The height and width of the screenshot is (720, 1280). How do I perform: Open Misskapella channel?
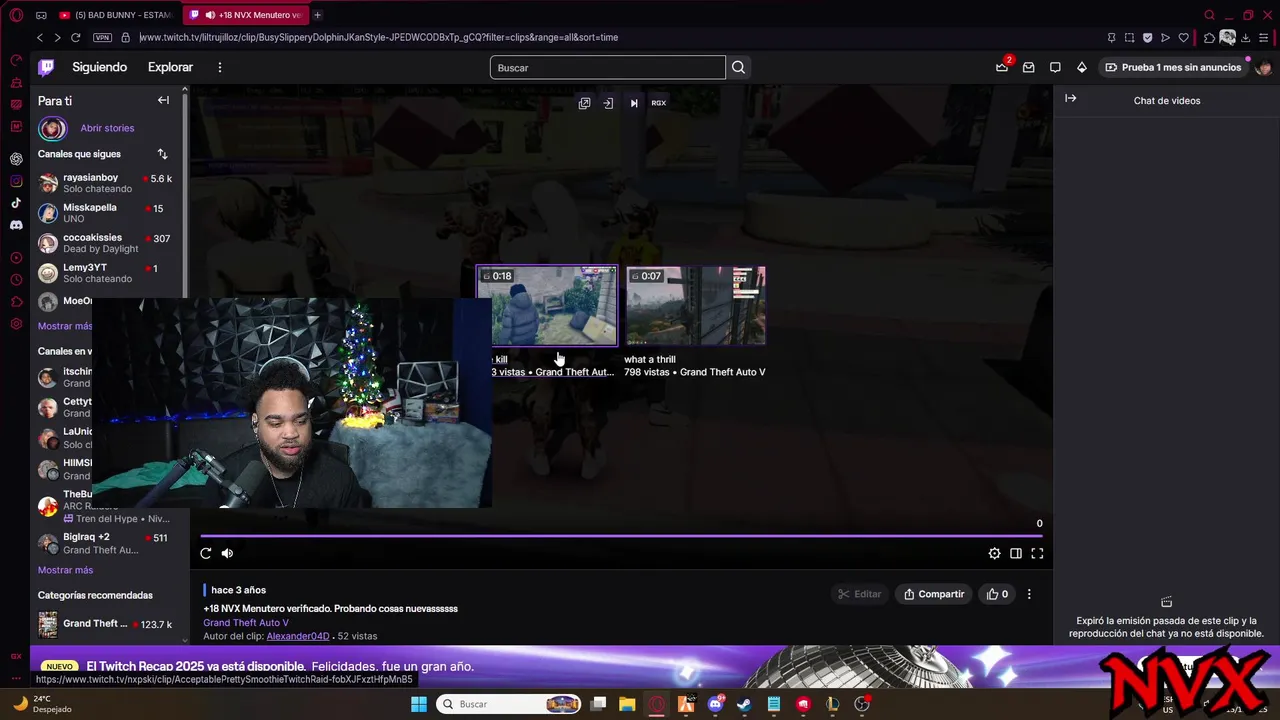(107, 213)
